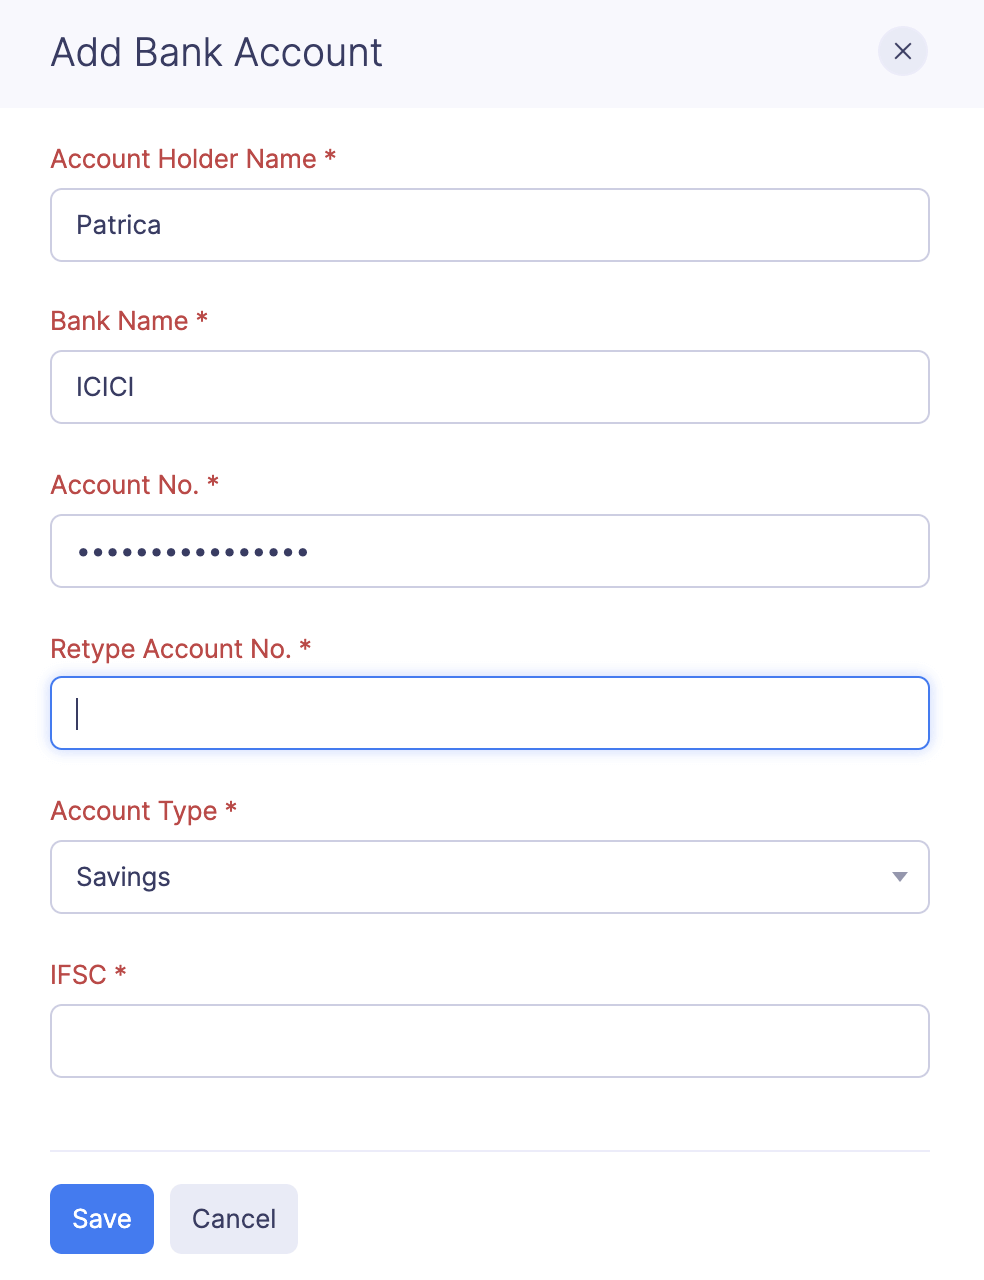Focus the Retype Account No. field
This screenshot has width=984, height=1280.
tap(490, 713)
